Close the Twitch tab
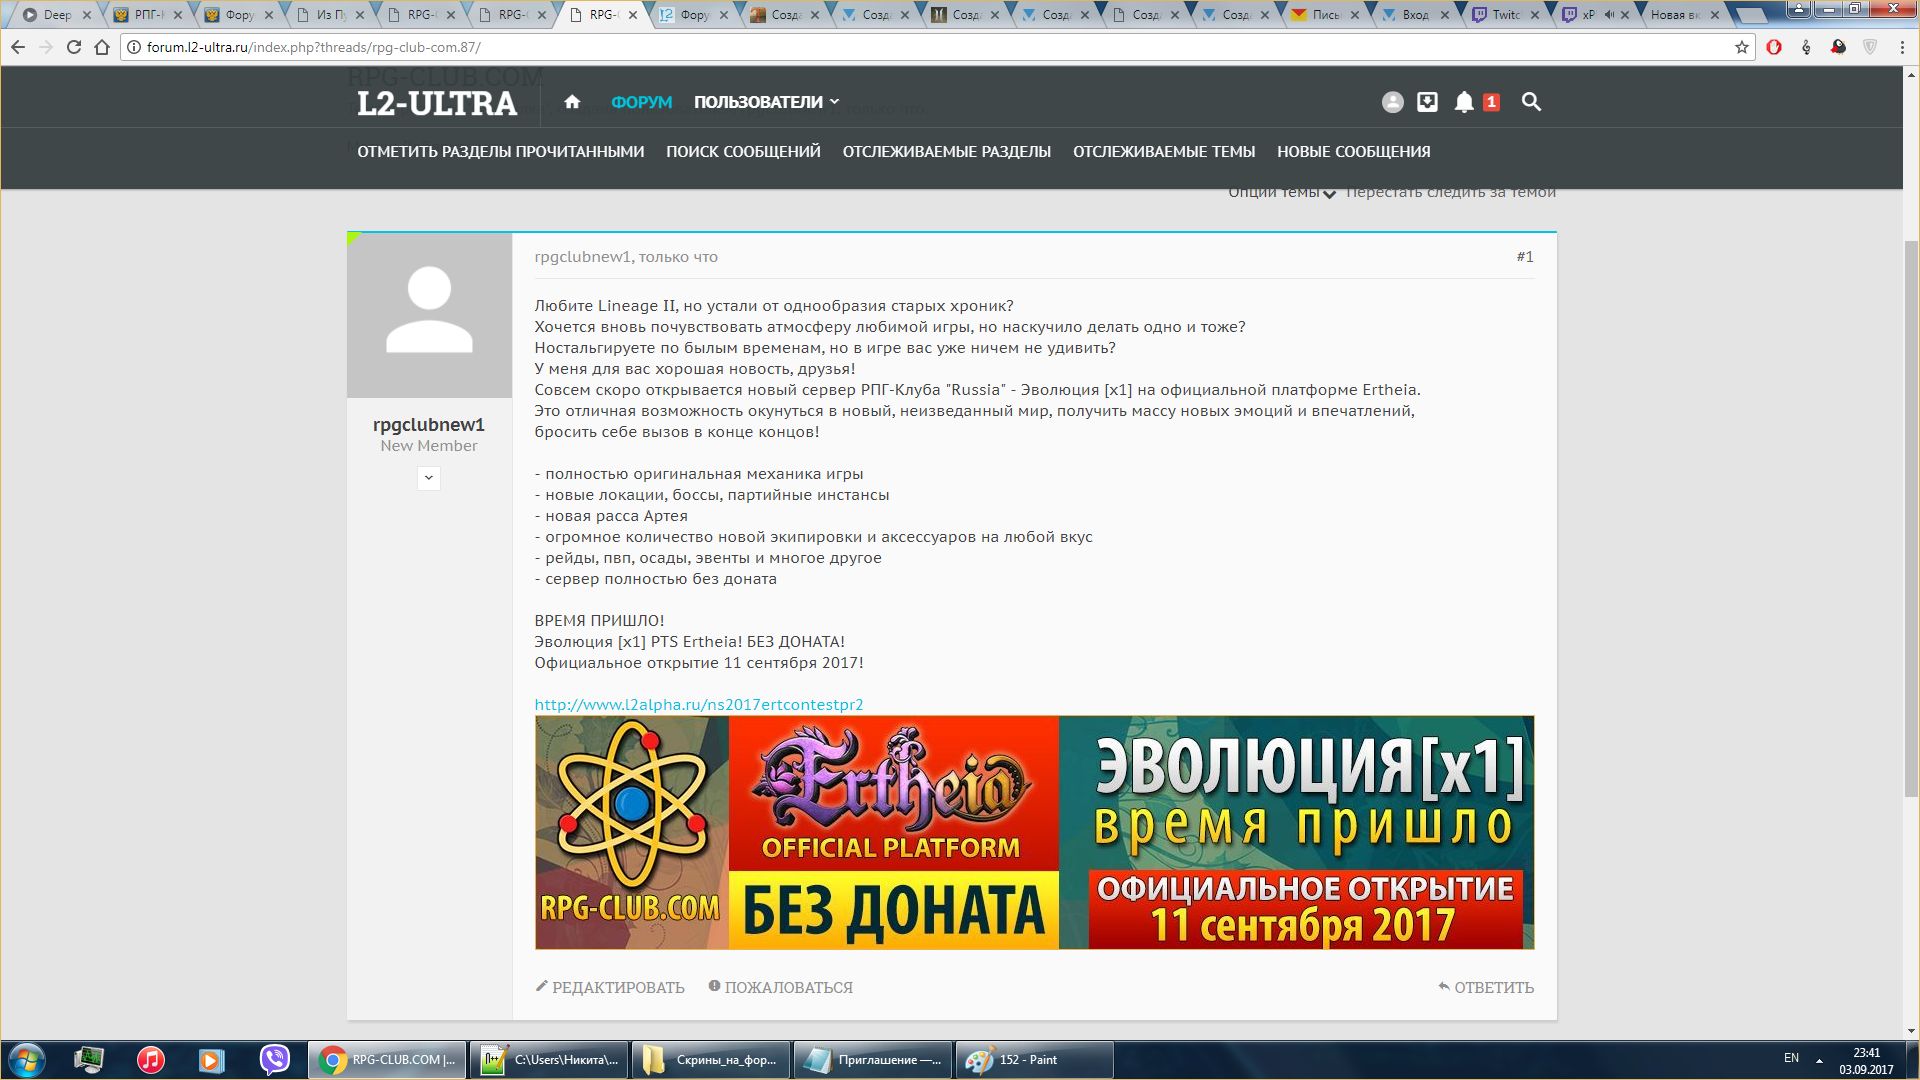The height and width of the screenshot is (1080, 1920). tap(1535, 15)
